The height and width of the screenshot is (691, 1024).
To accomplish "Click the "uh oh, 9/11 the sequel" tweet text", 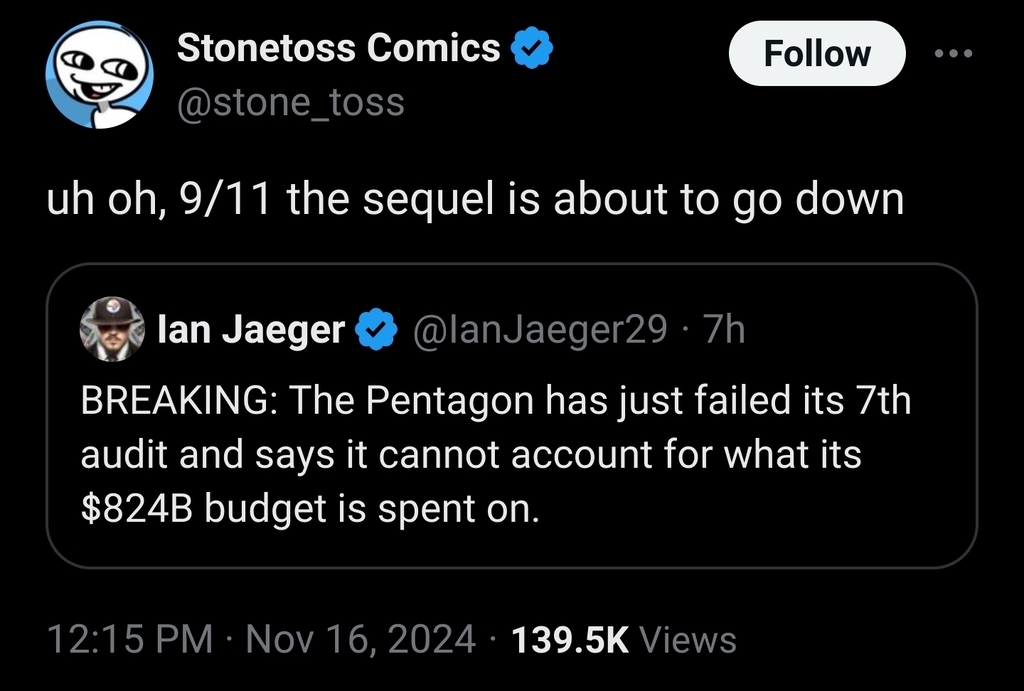I will [476, 199].
